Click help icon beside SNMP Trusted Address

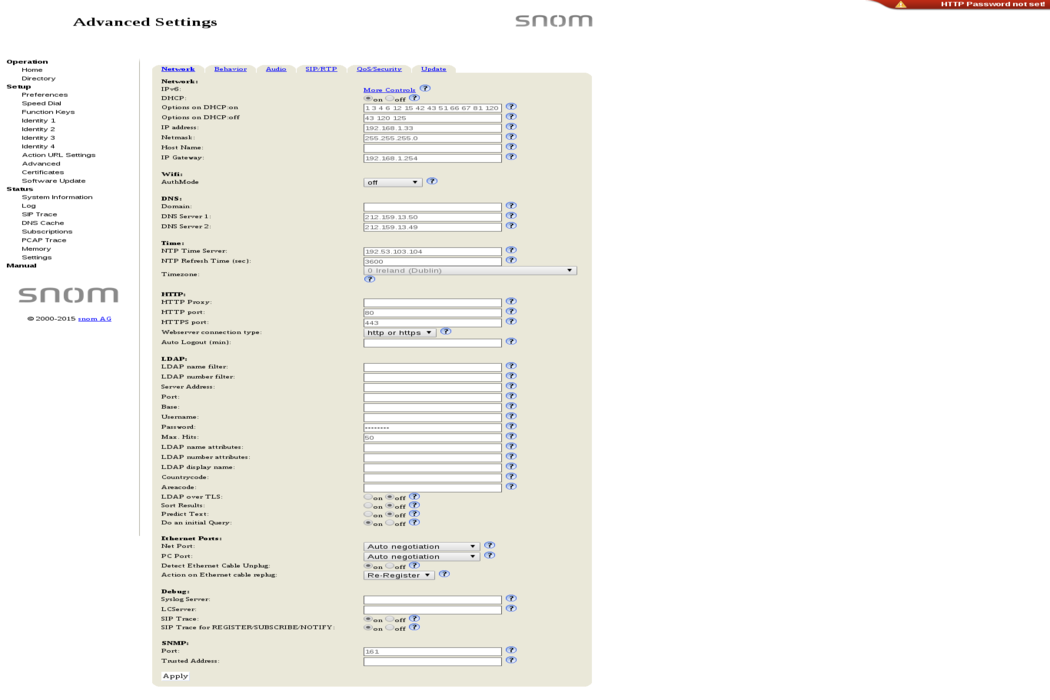pyautogui.click(x=511, y=660)
